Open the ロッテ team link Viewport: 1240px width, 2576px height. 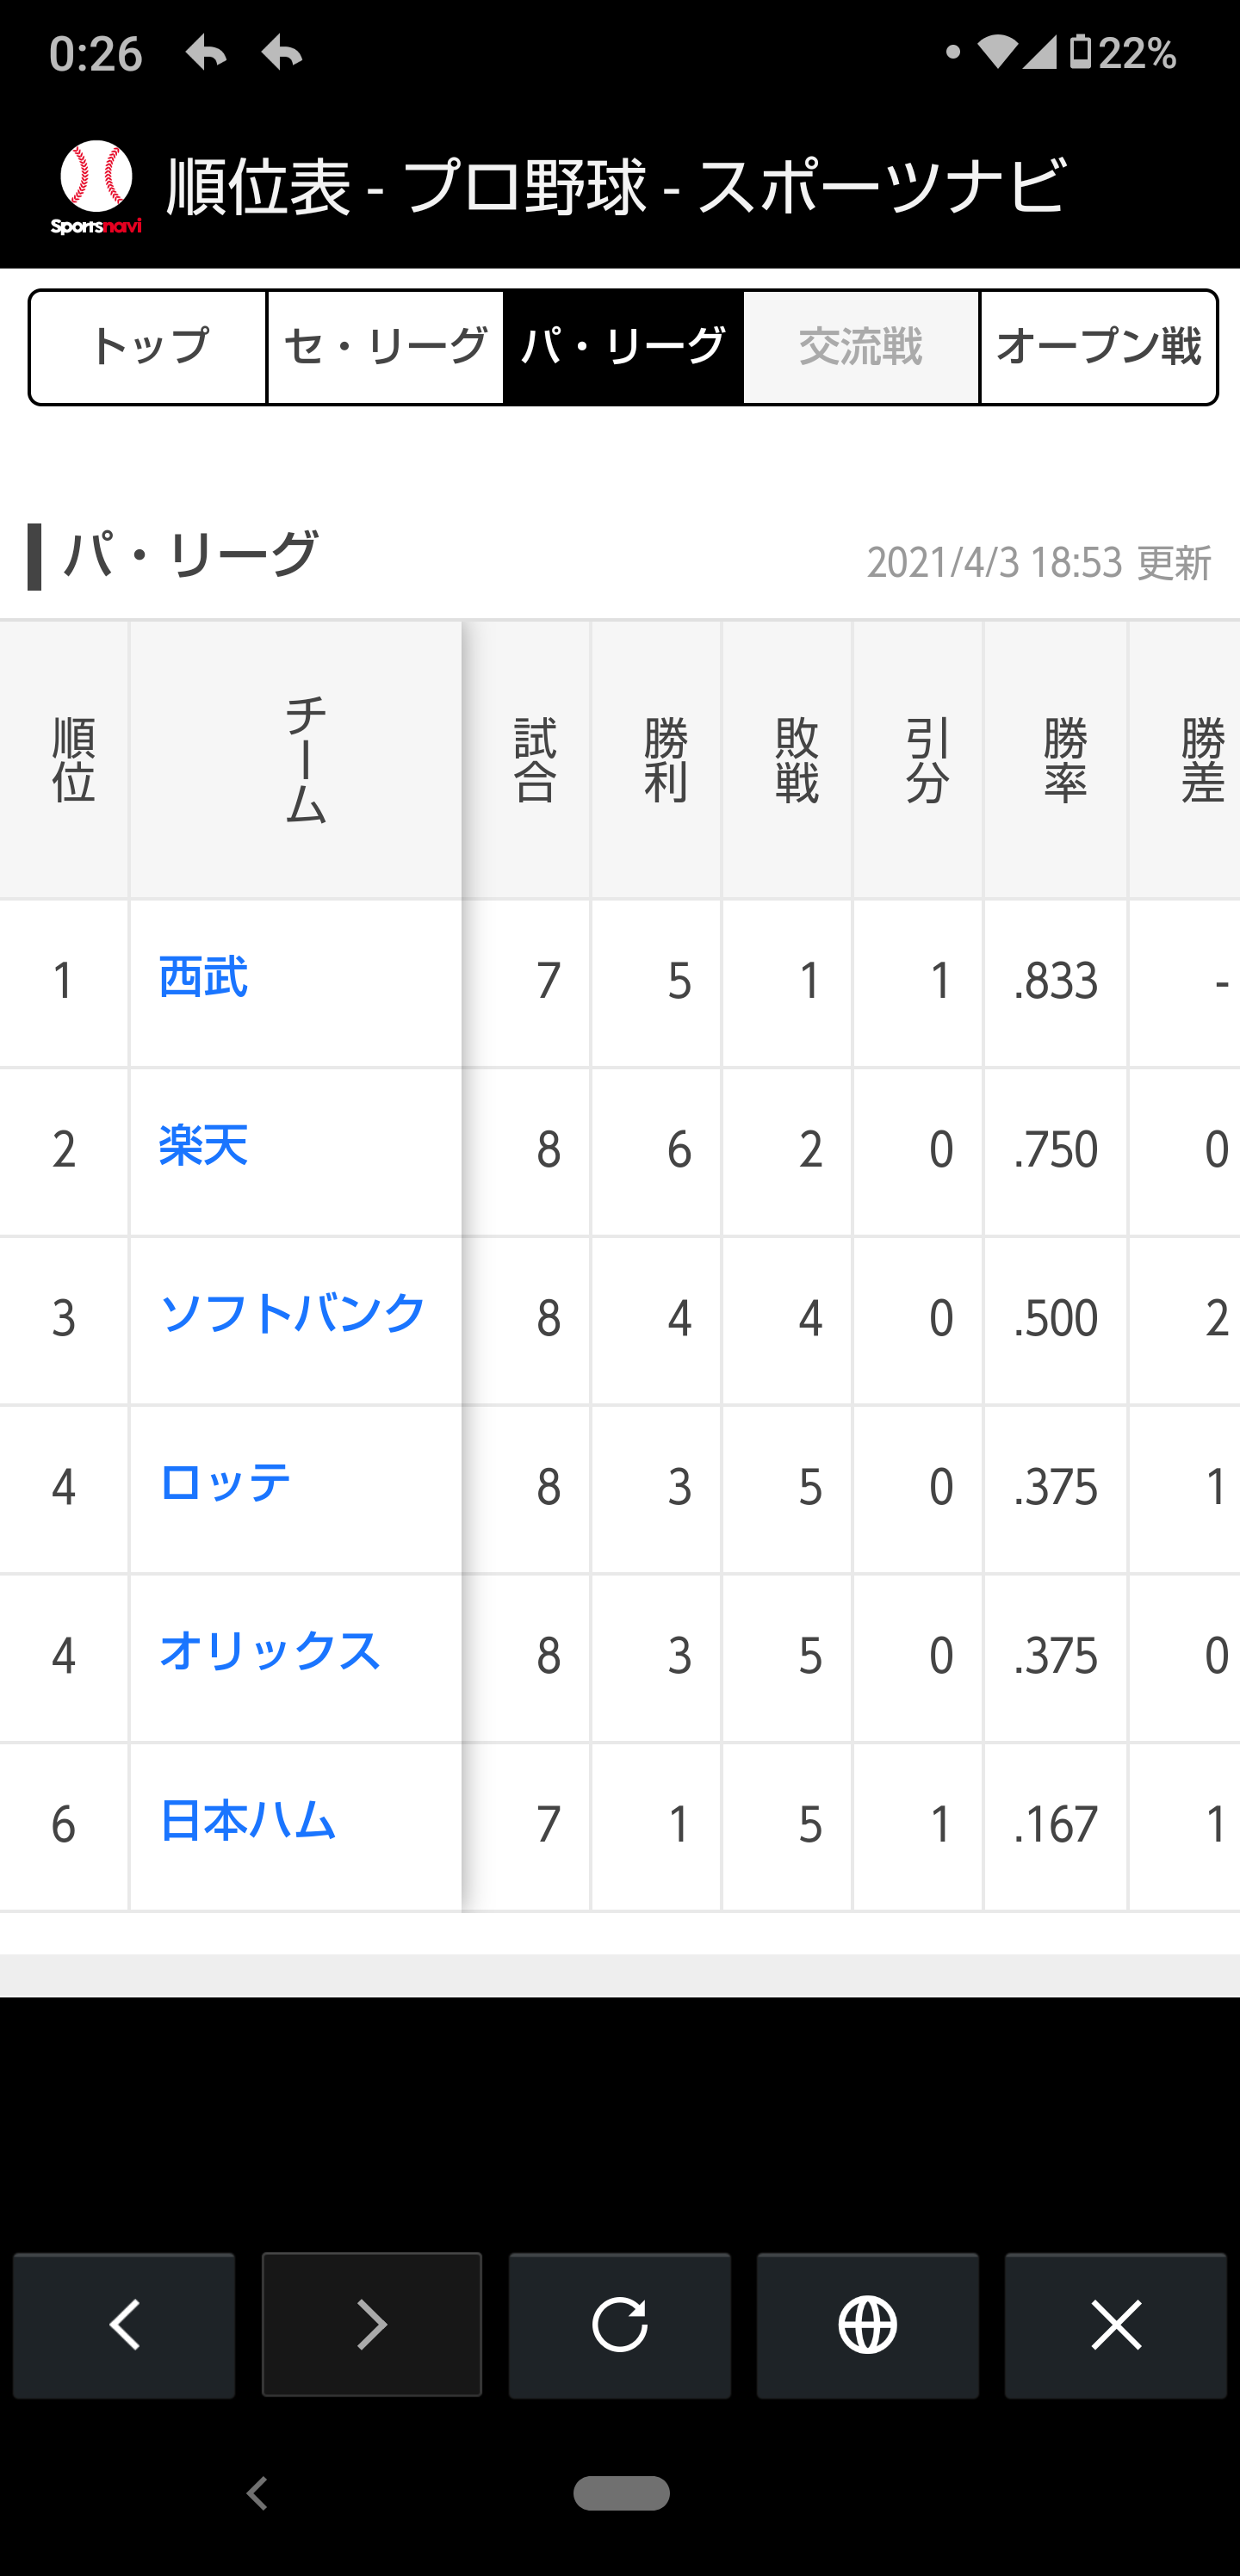226,1483
